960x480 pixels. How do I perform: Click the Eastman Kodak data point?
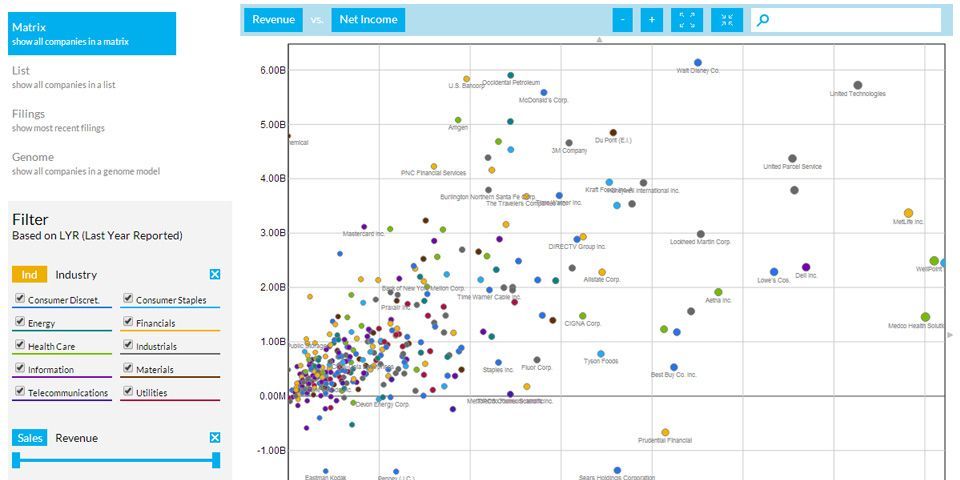pyautogui.click(x=326, y=471)
